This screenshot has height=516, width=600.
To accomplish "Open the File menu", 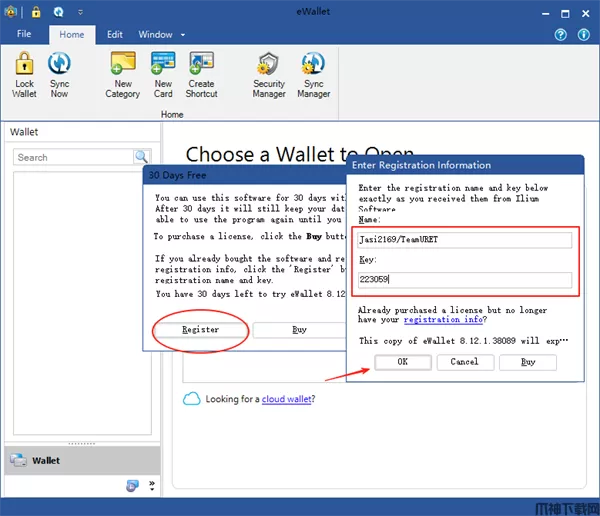I will (24, 34).
